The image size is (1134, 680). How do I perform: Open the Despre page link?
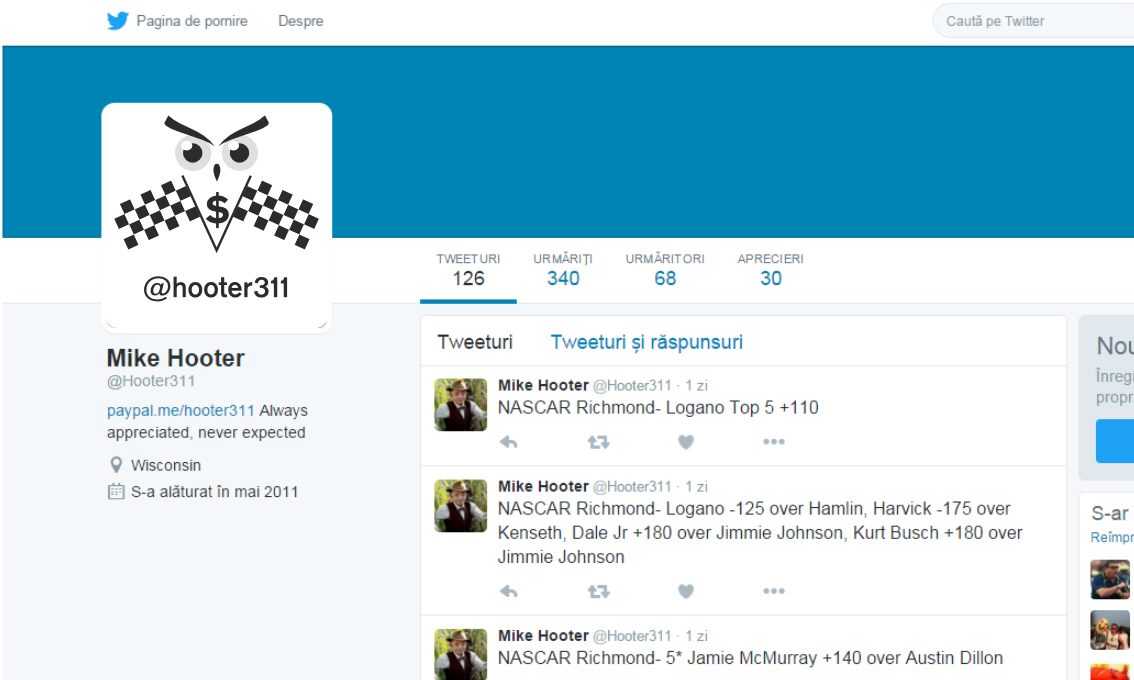[301, 21]
